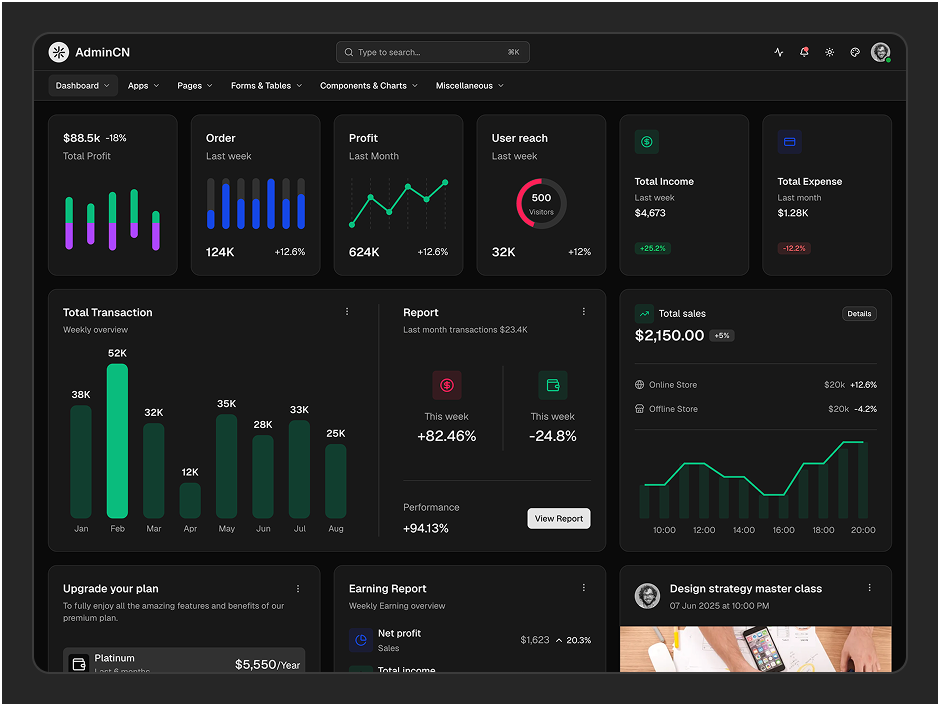Click the Total Expense card icon
Image resolution: width=940 pixels, height=706 pixels.
[x=790, y=142]
